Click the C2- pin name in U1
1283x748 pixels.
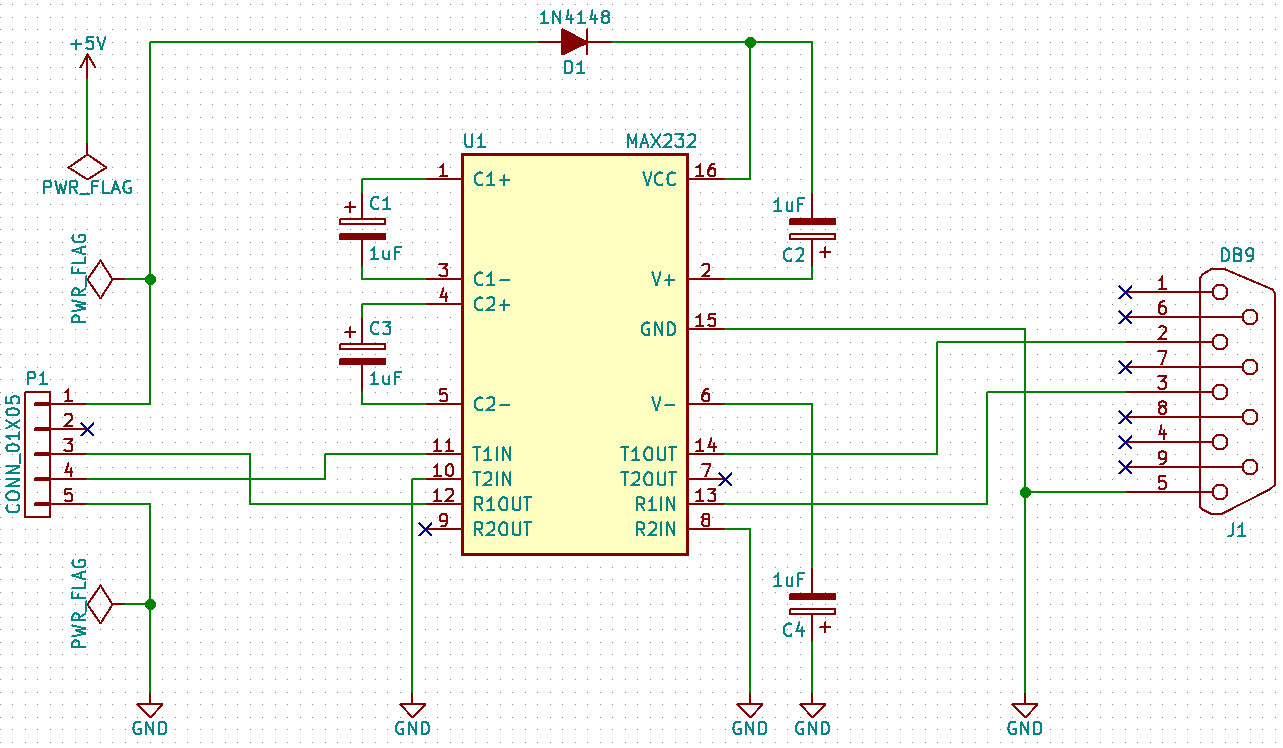(x=492, y=405)
